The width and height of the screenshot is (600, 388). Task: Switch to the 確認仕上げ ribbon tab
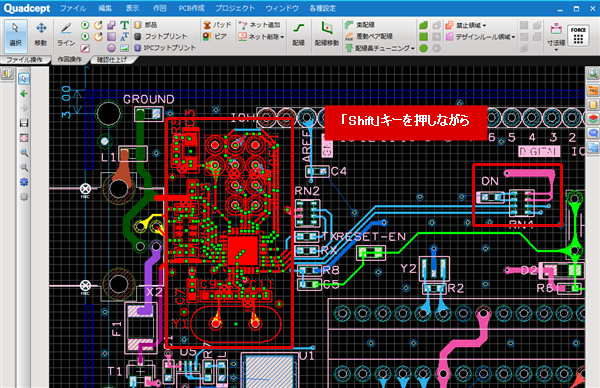pos(111,59)
